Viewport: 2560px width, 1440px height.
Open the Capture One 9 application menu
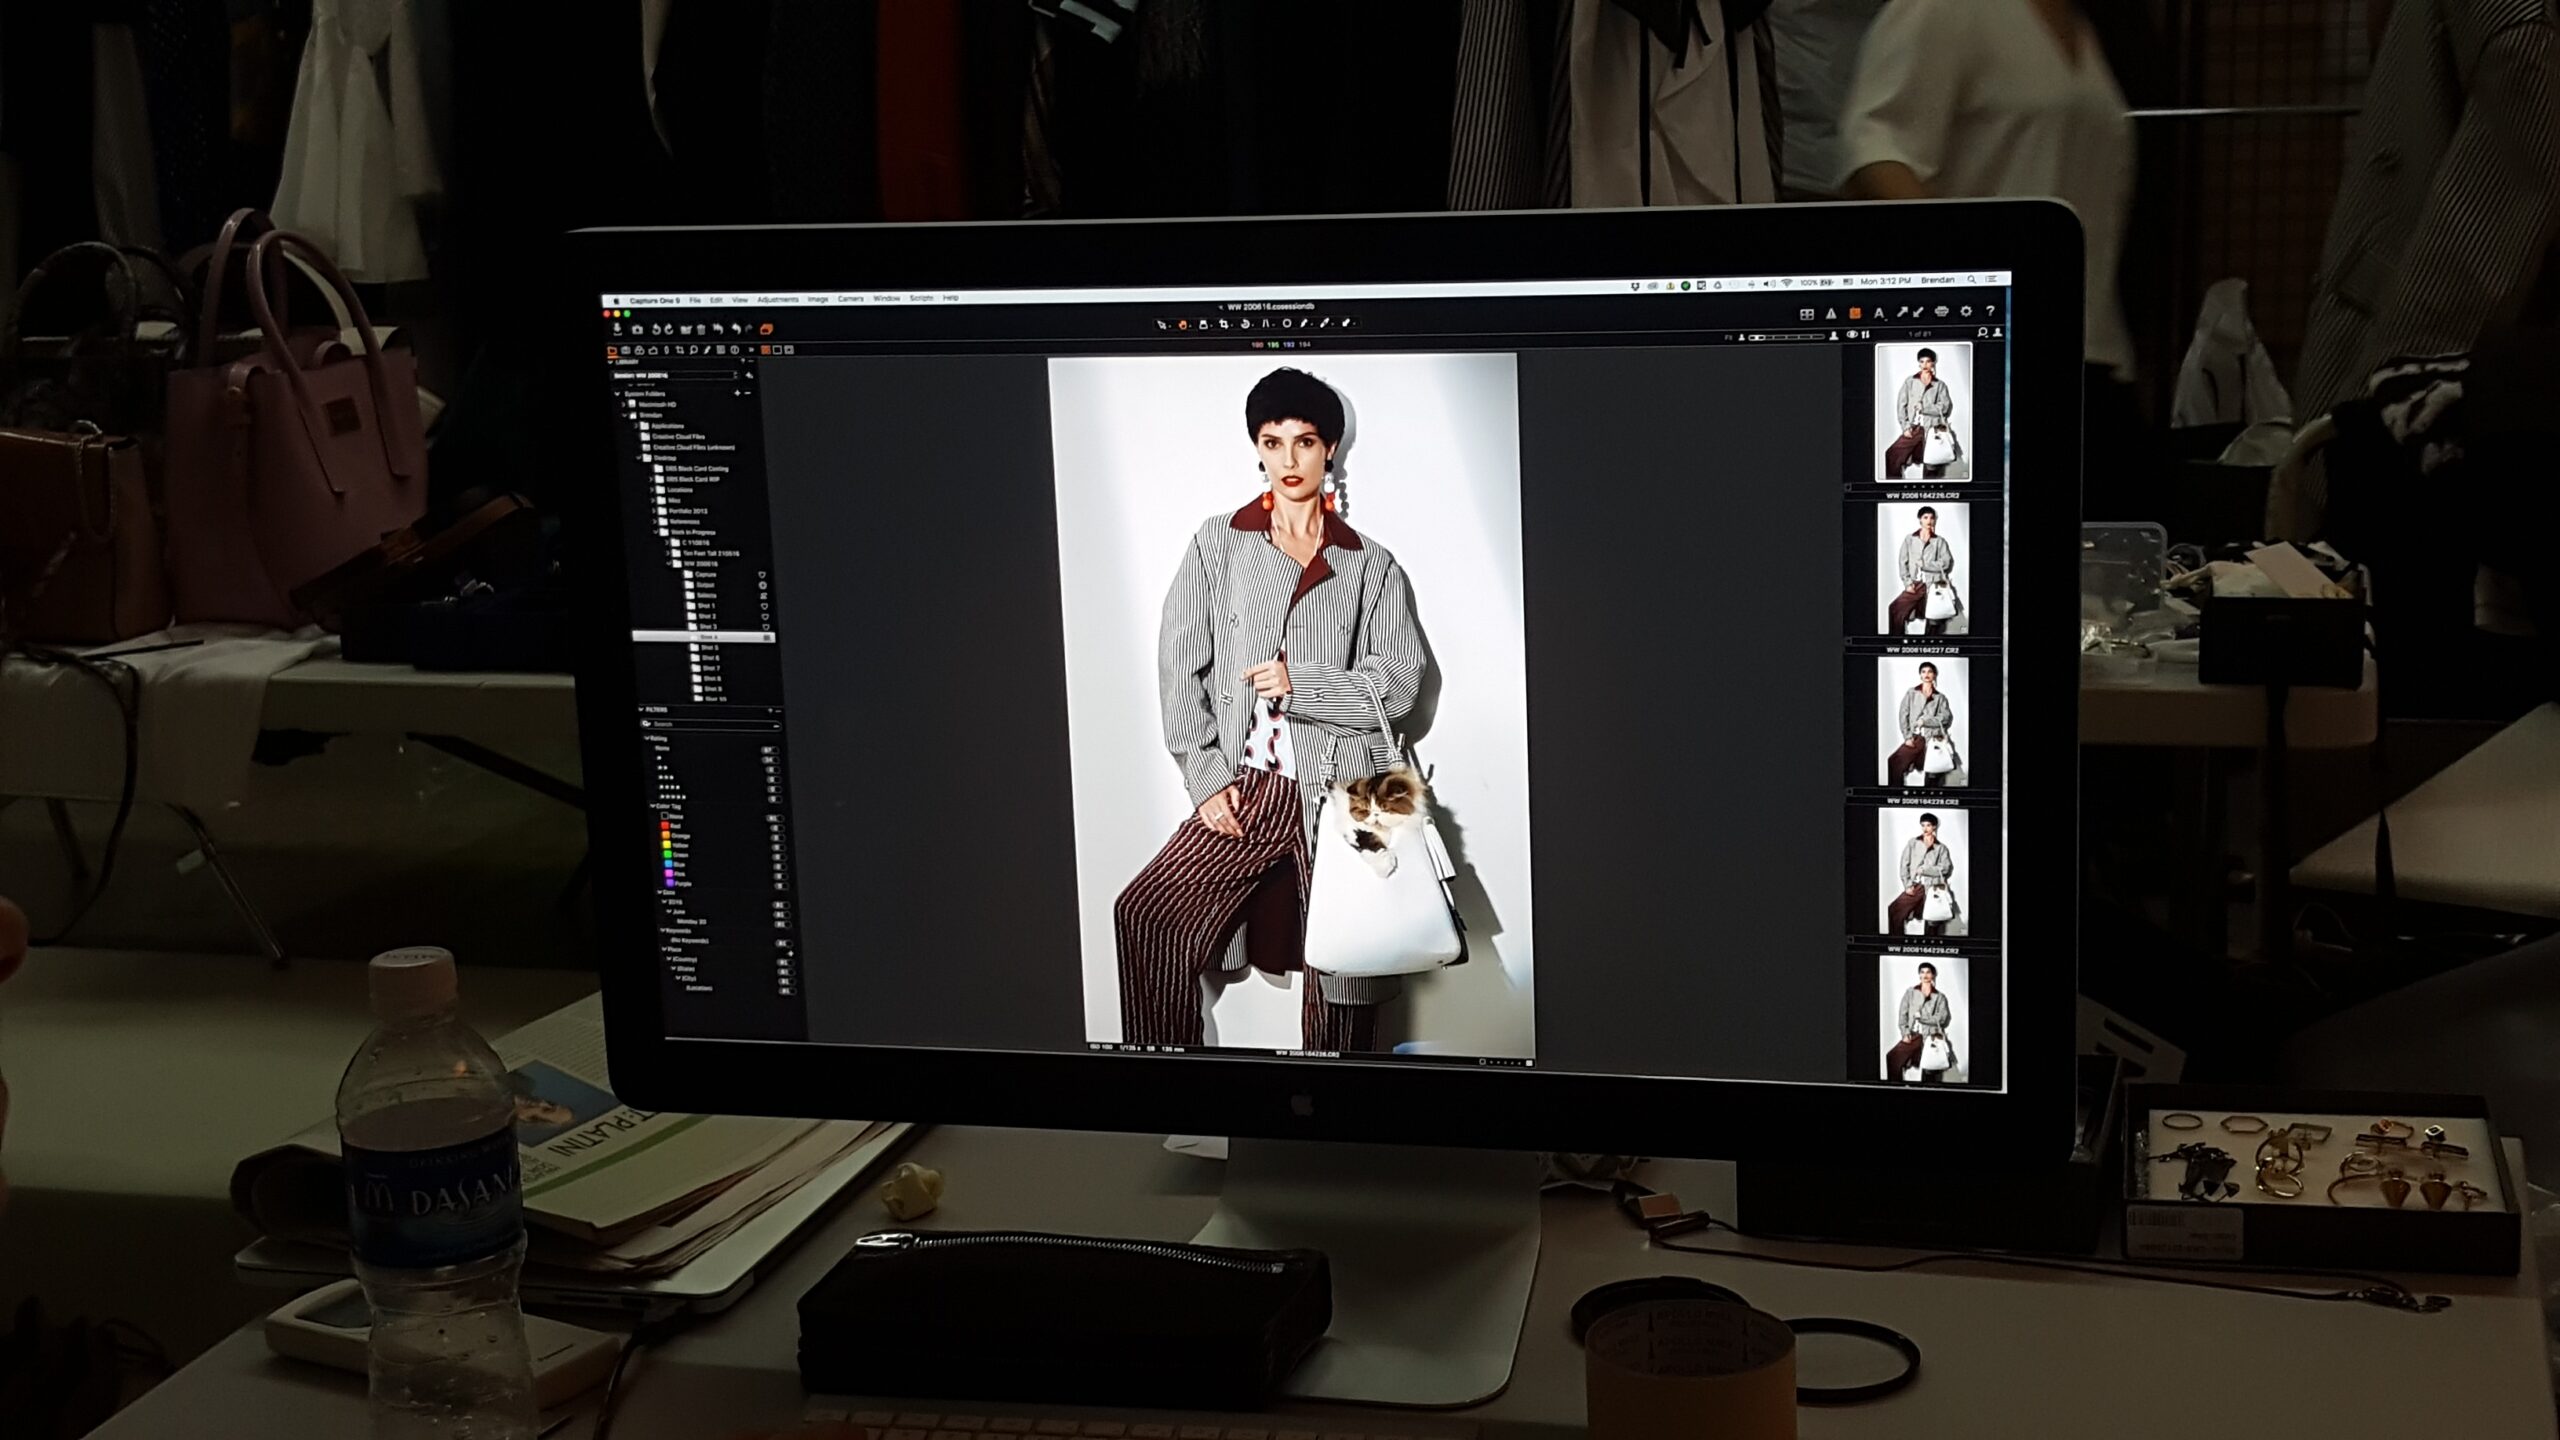(x=655, y=300)
